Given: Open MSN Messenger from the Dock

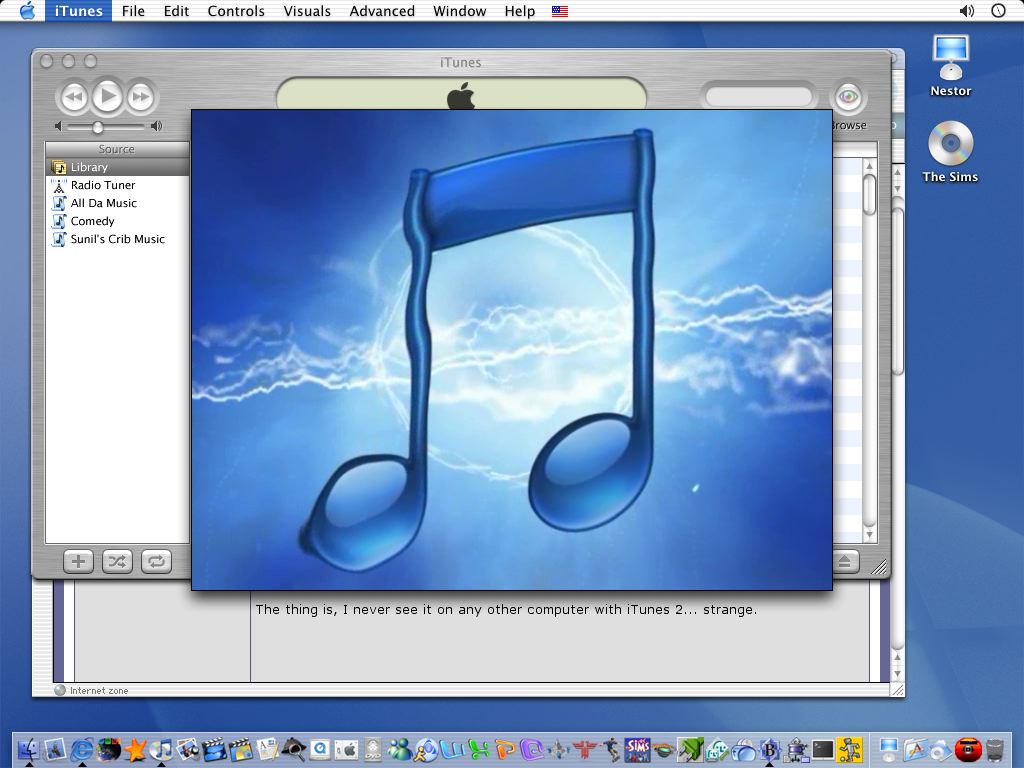Looking at the screenshot, I should (x=400, y=750).
